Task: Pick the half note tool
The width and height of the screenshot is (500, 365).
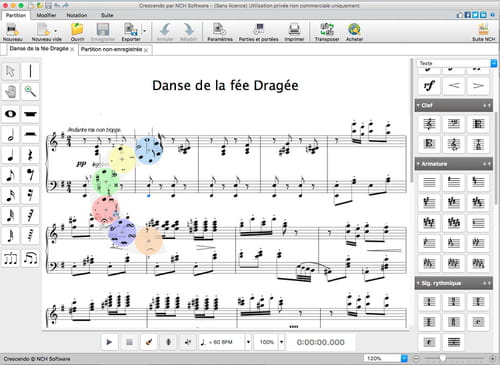Action: [x=11, y=134]
